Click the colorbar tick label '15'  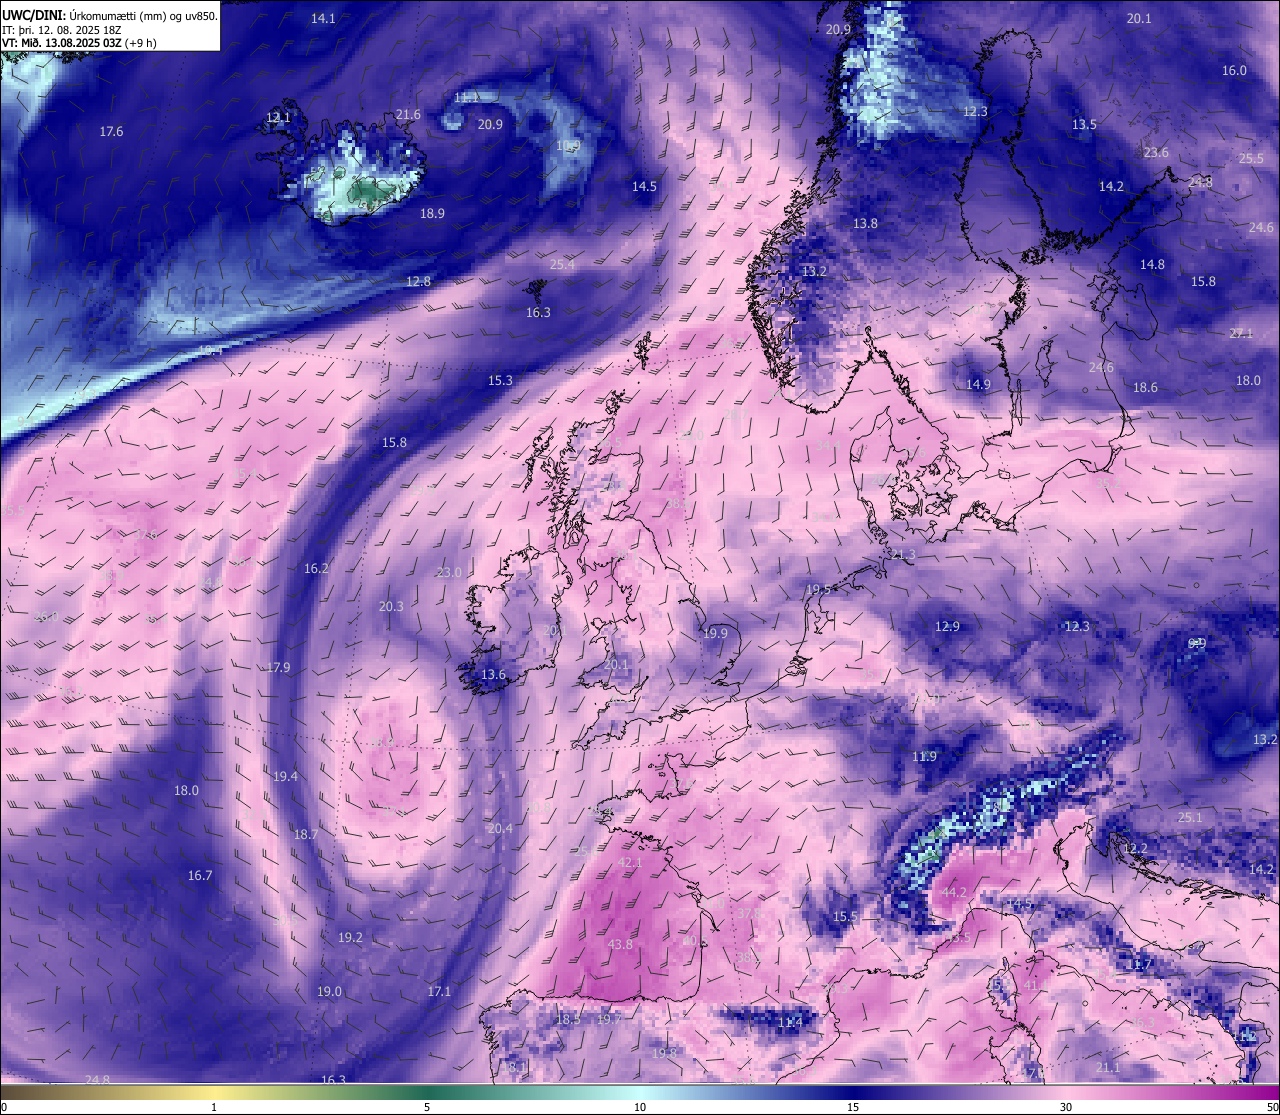(x=853, y=1107)
